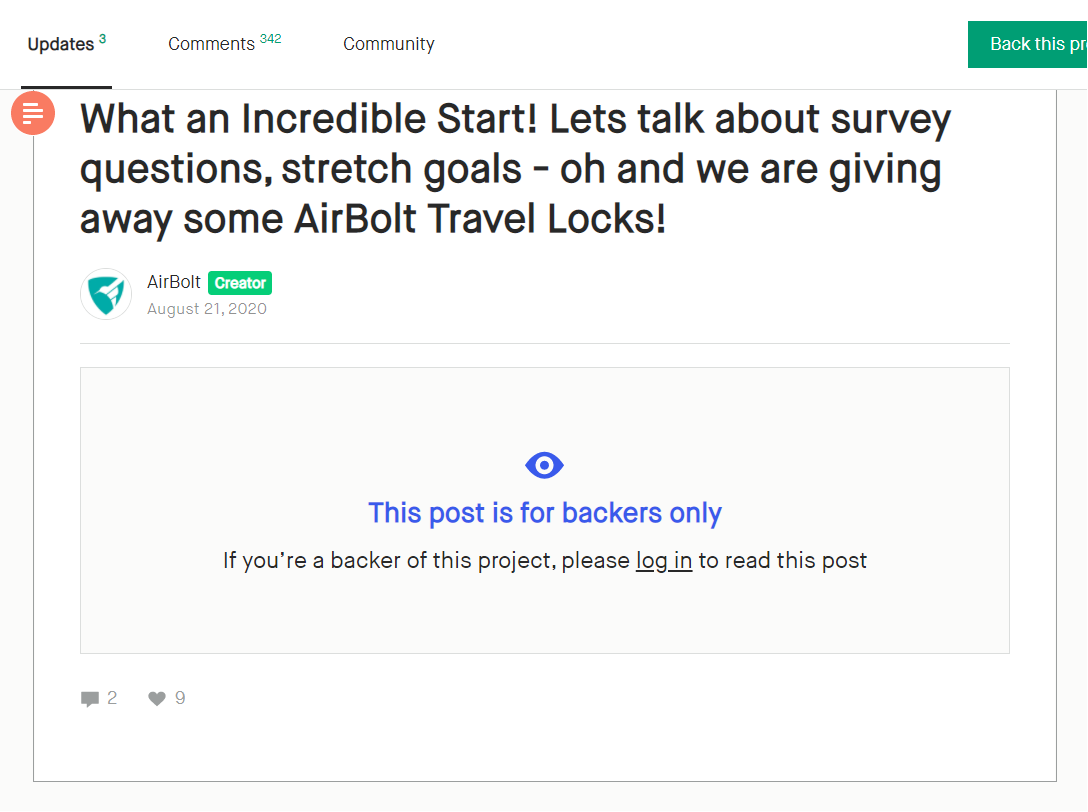Screen dimensions: 1088x812
Task: Follow the log in link
Action: (664, 560)
